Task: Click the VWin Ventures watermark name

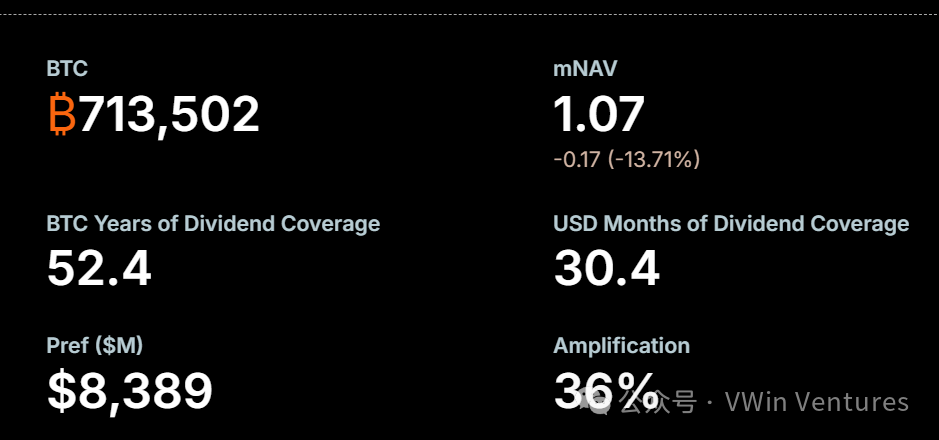Action: [x=816, y=402]
